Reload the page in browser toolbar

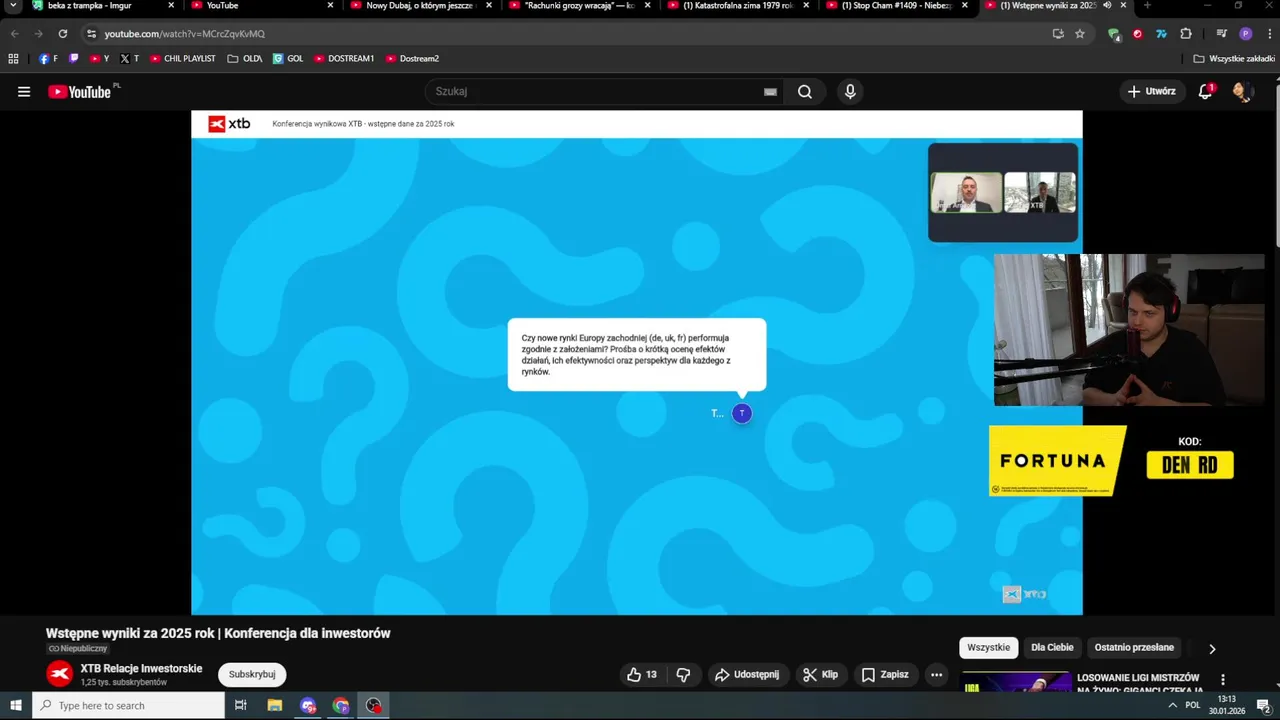[62, 33]
